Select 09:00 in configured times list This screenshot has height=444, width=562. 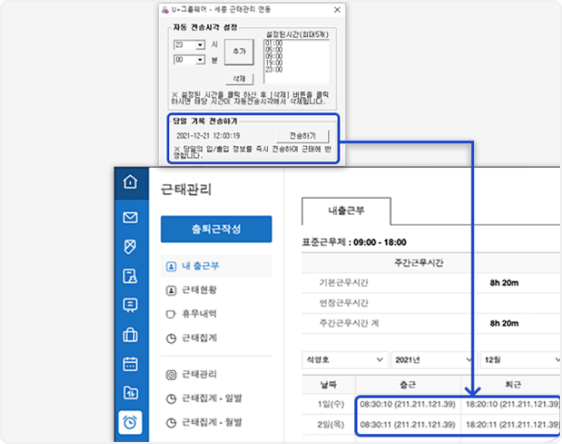274,56
